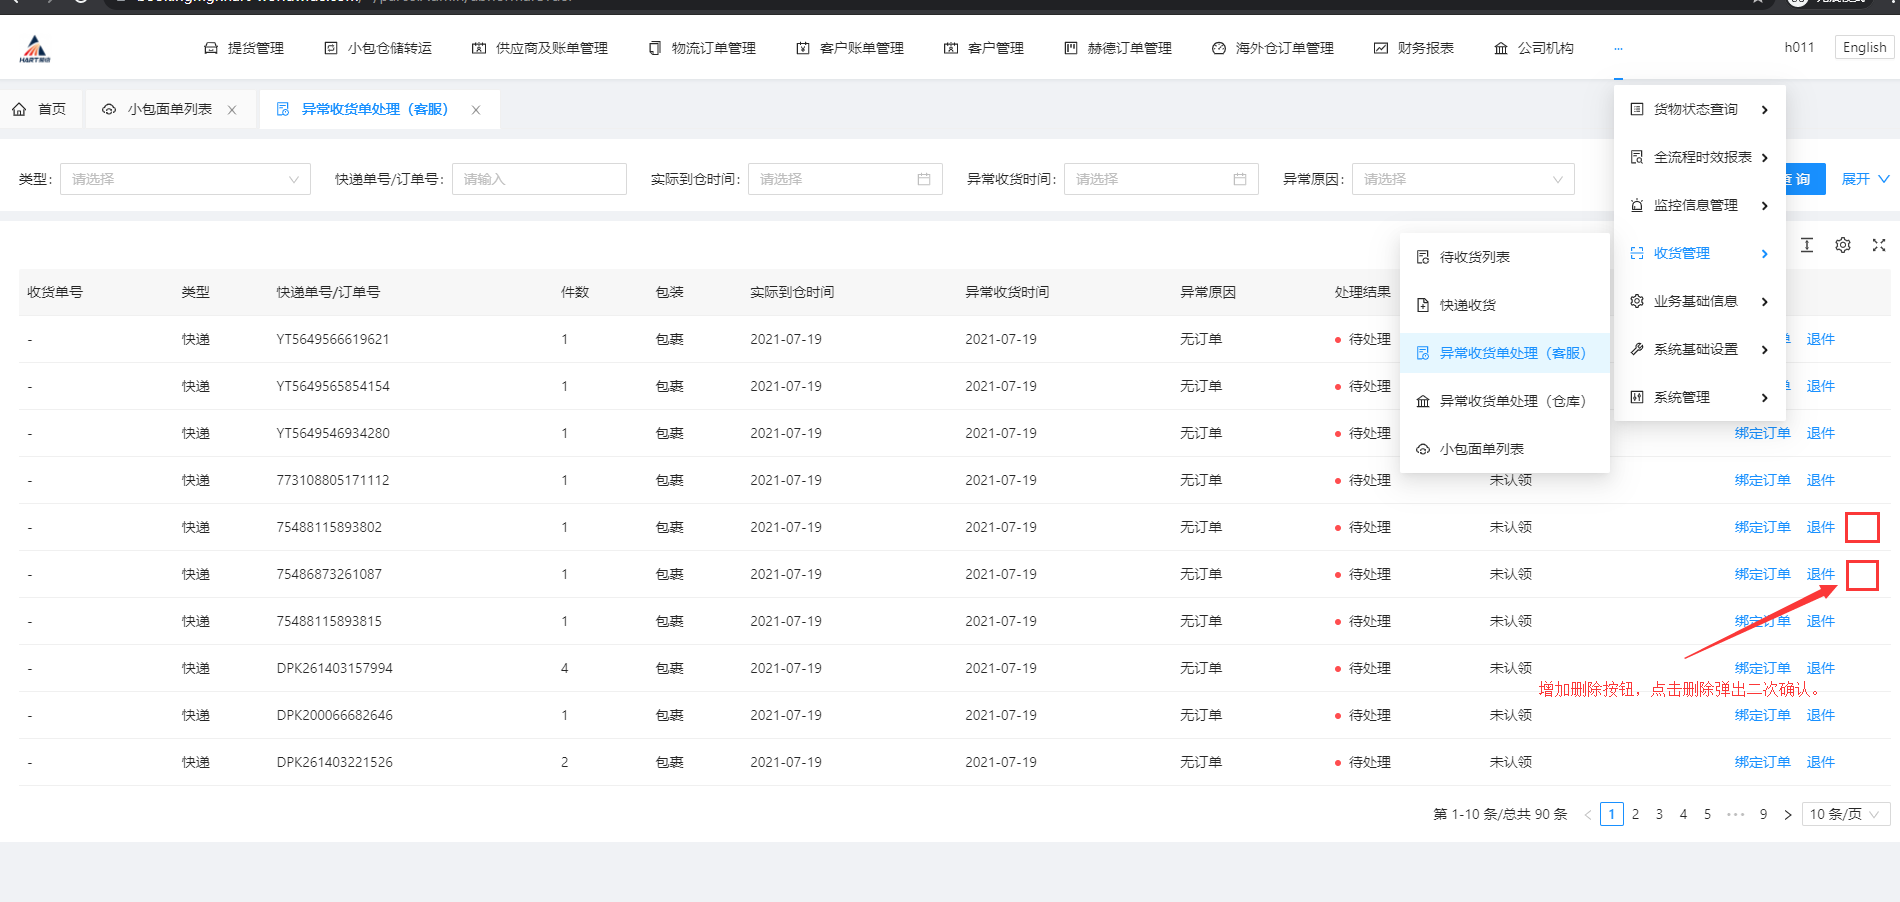The height and width of the screenshot is (902, 1900).
Task: Close the 异常收货单处理 (客服) tab
Action: point(476,110)
